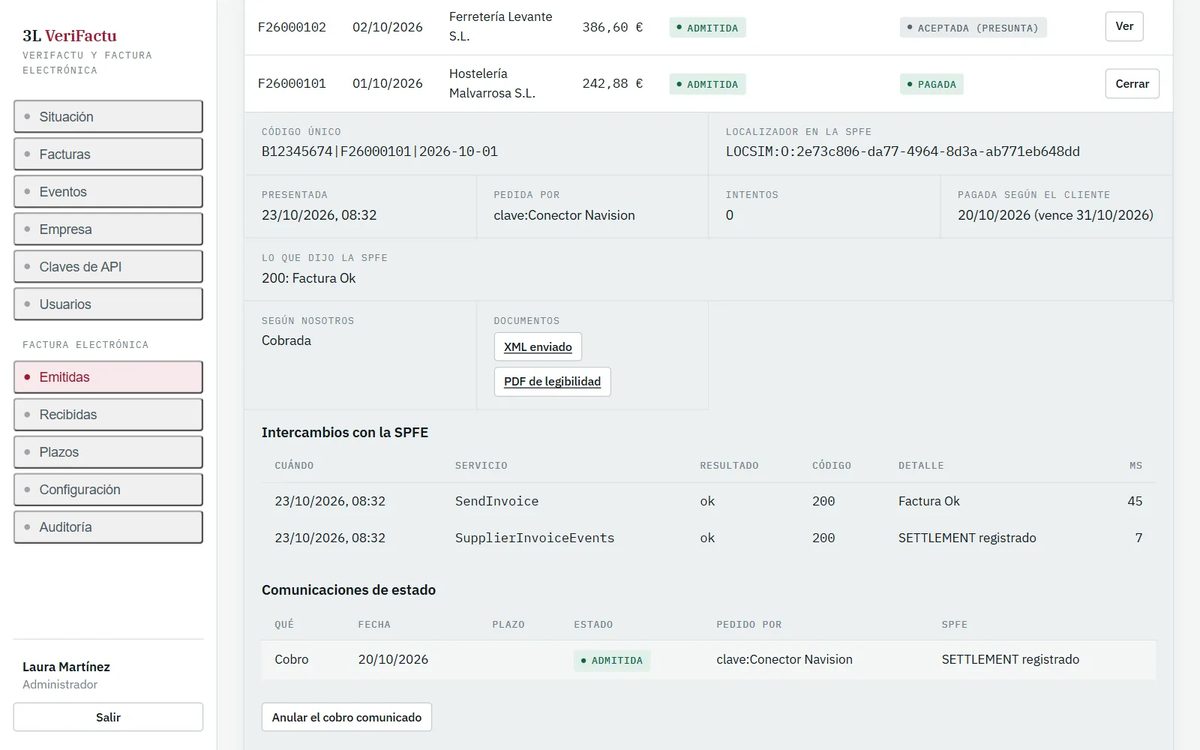Click 'Factura Ok' detail in SendInvoice row
This screenshot has height=750, width=1200.
pos(929,501)
